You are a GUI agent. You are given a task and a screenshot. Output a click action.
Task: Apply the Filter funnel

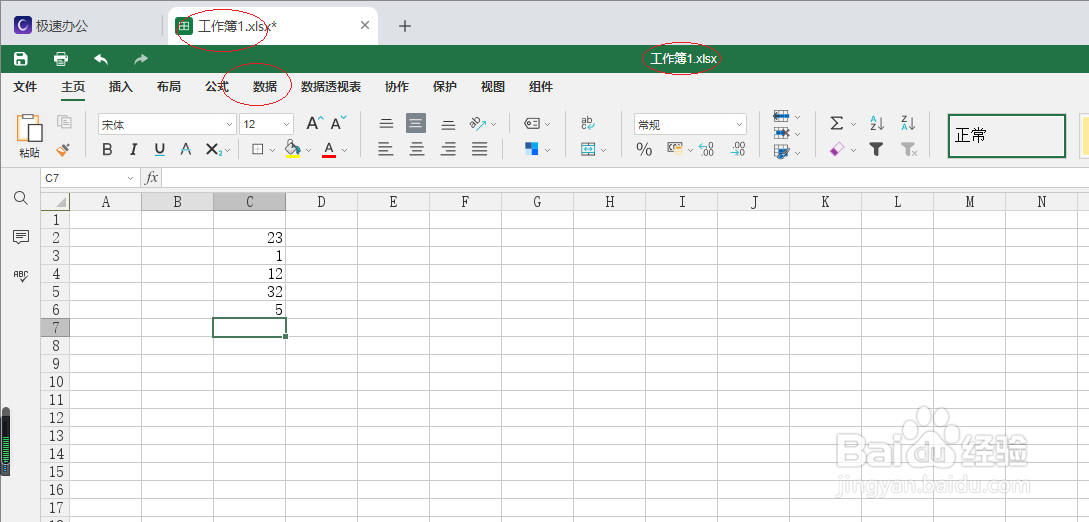pos(876,149)
